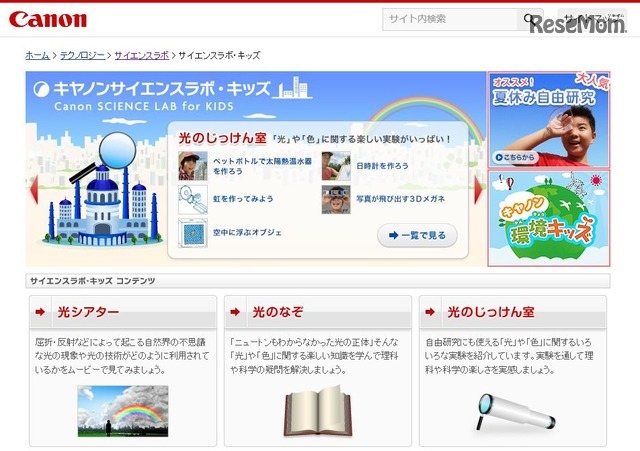Viewport: 640px width, 451px height.
Task: Click the telescope icon
Action: point(517,412)
